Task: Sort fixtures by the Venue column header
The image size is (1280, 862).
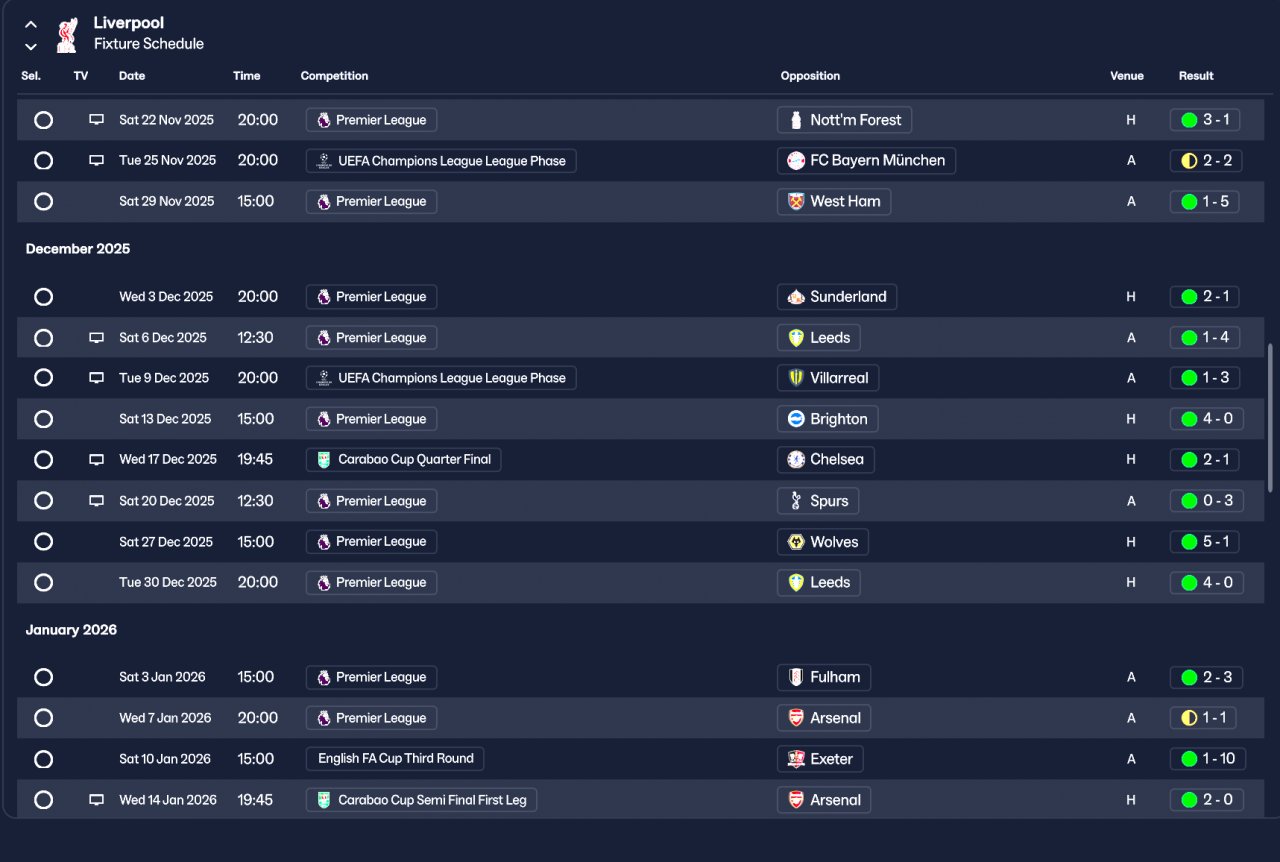Action: pos(1127,76)
